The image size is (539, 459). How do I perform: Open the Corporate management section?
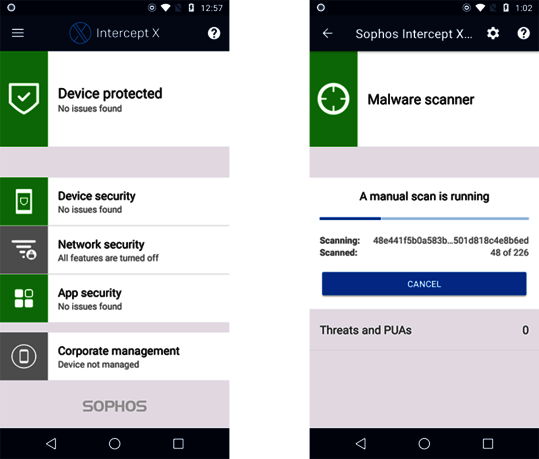(x=114, y=356)
